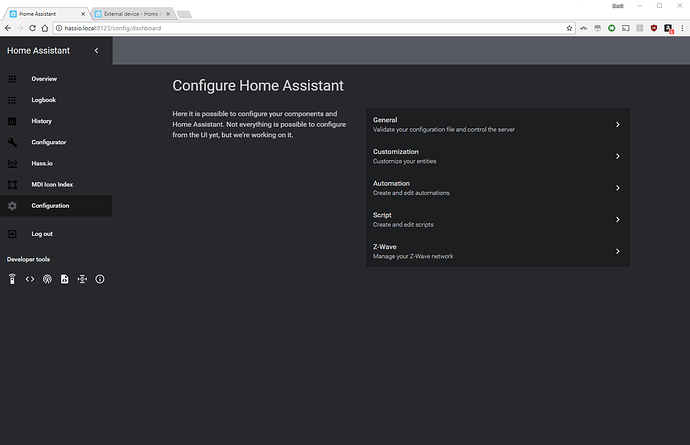Bookmark this page with the star icon
Viewport: 690px width, 445px height.
pyautogui.click(x=569, y=28)
